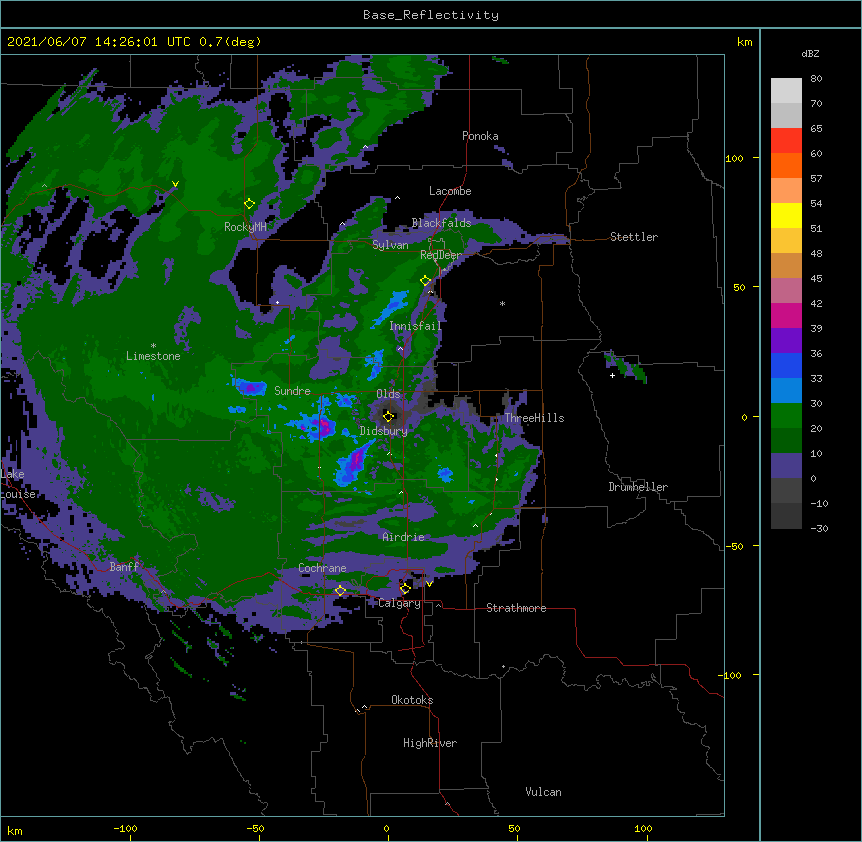Click the green 30 dBZ legend swatch
The image size is (862, 842).
(x=786, y=416)
